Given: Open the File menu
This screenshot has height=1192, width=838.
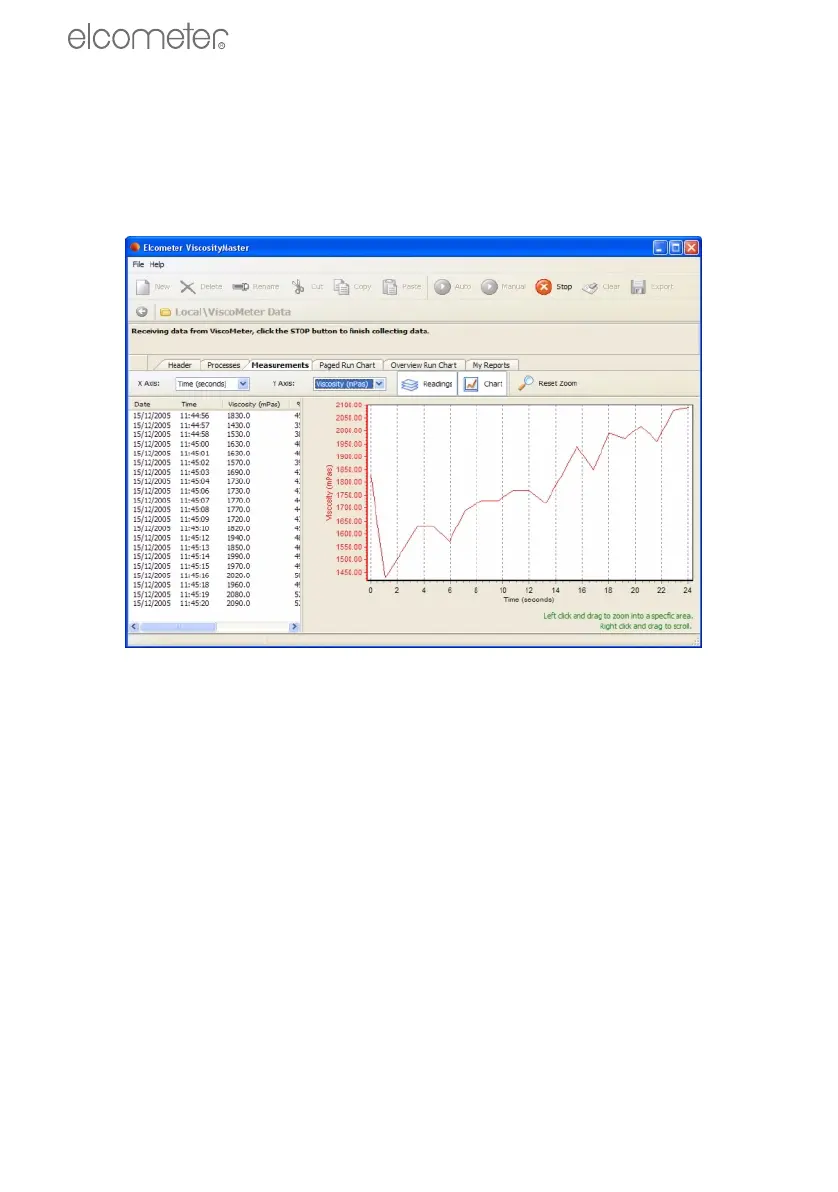Looking at the screenshot, I should point(138,265).
